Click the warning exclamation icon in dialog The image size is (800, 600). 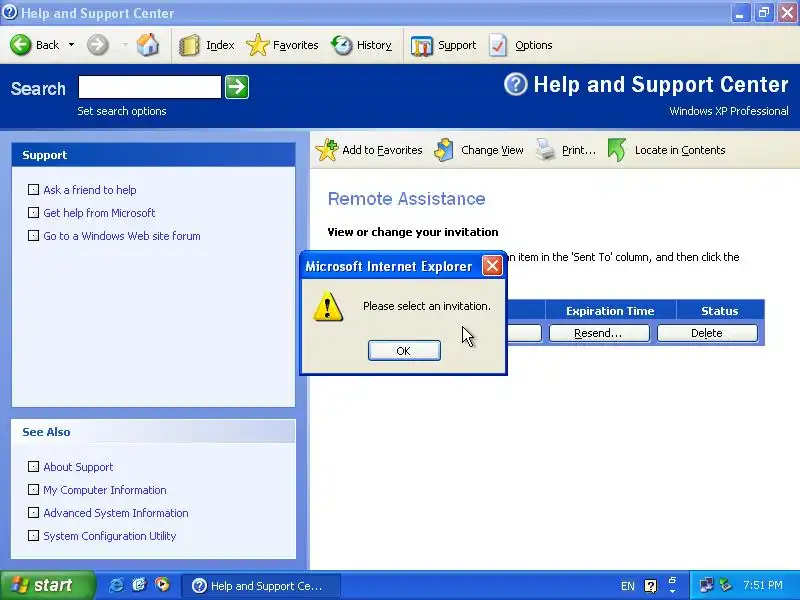[x=328, y=307]
